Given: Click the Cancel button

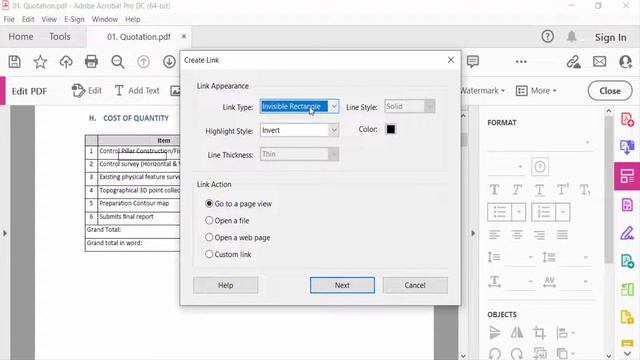Looking at the screenshot, I should pyautogui.click(x=415, y=285).
